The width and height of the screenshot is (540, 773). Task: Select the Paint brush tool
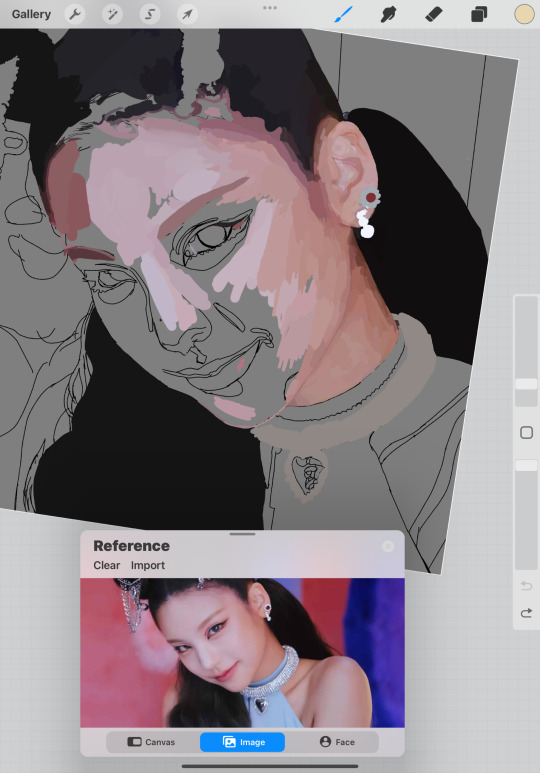pos(344,14)
